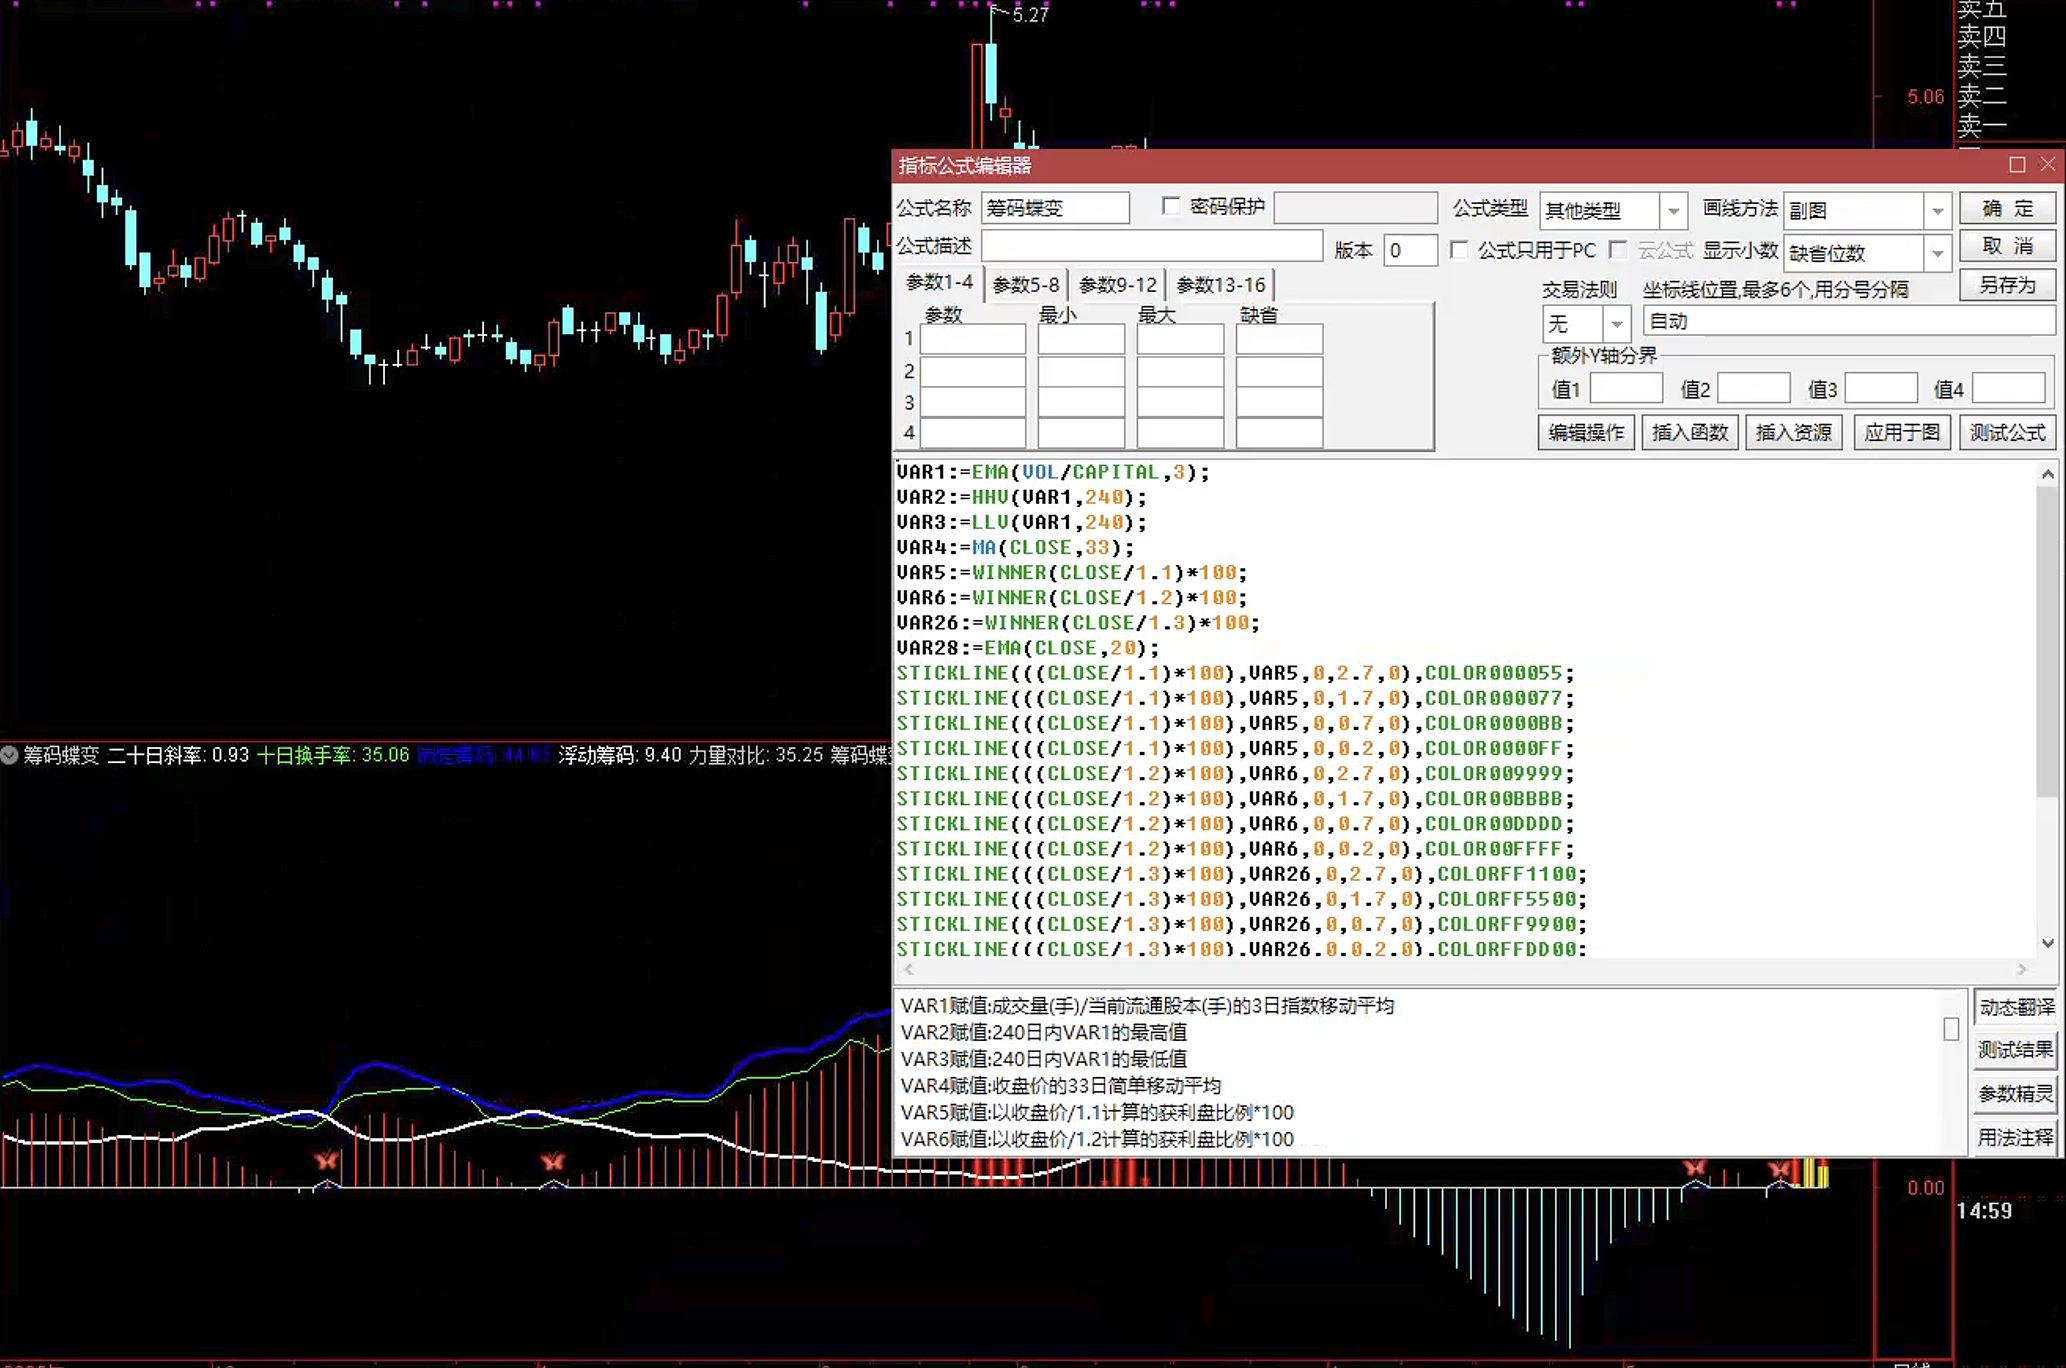2066x1368 pixels.
Task: Click the 取消 button
Action: coord(2007,246)
